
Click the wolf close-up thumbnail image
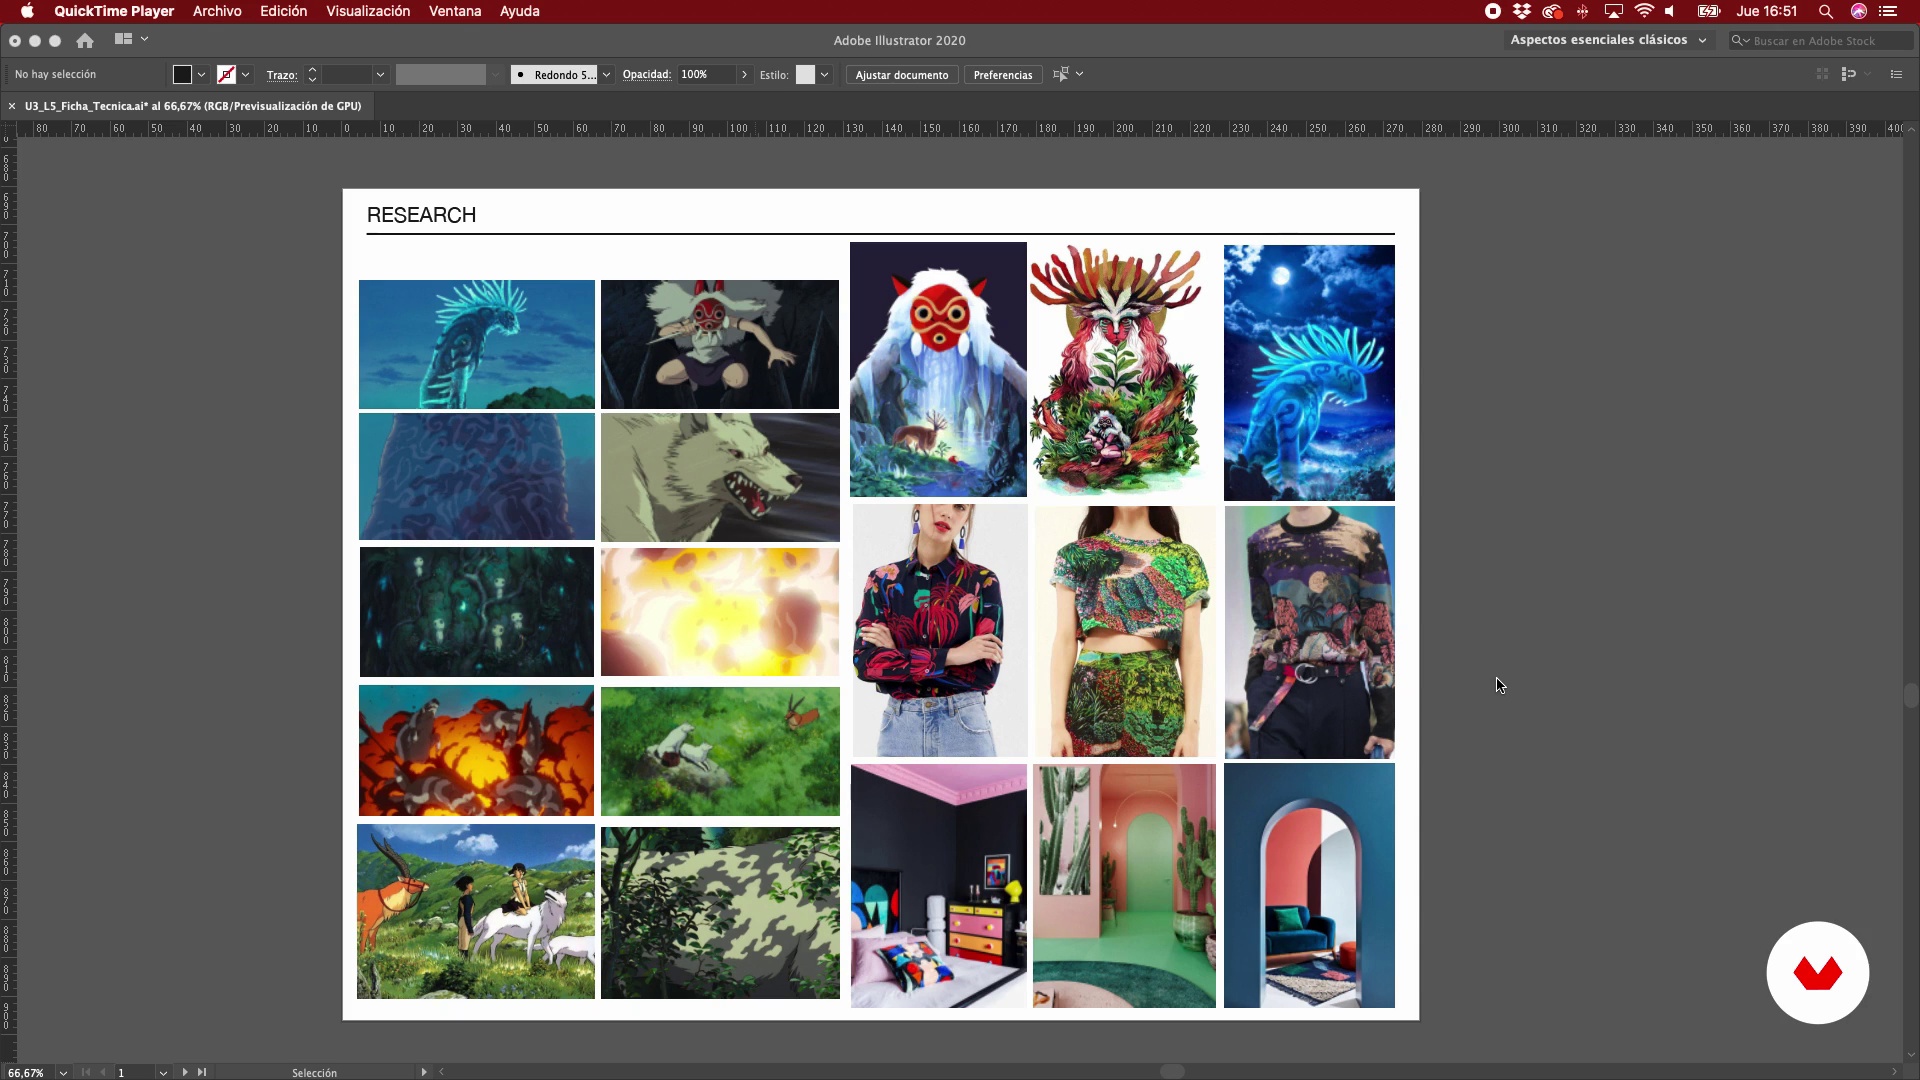pyautogui.click(x=720, y=477)
